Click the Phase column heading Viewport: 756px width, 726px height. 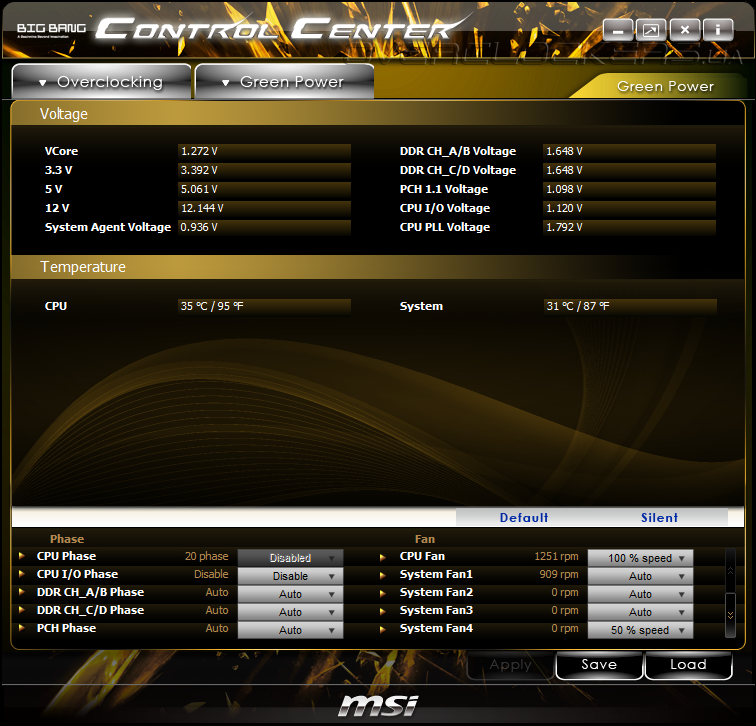pyautogui.click(x=67, y=539)
